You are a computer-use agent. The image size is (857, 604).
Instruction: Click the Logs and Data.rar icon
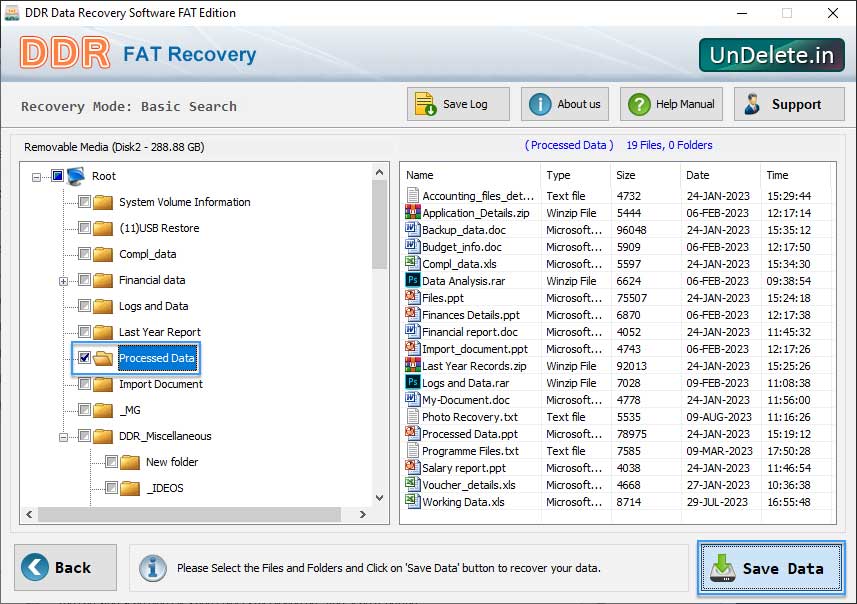413,382
